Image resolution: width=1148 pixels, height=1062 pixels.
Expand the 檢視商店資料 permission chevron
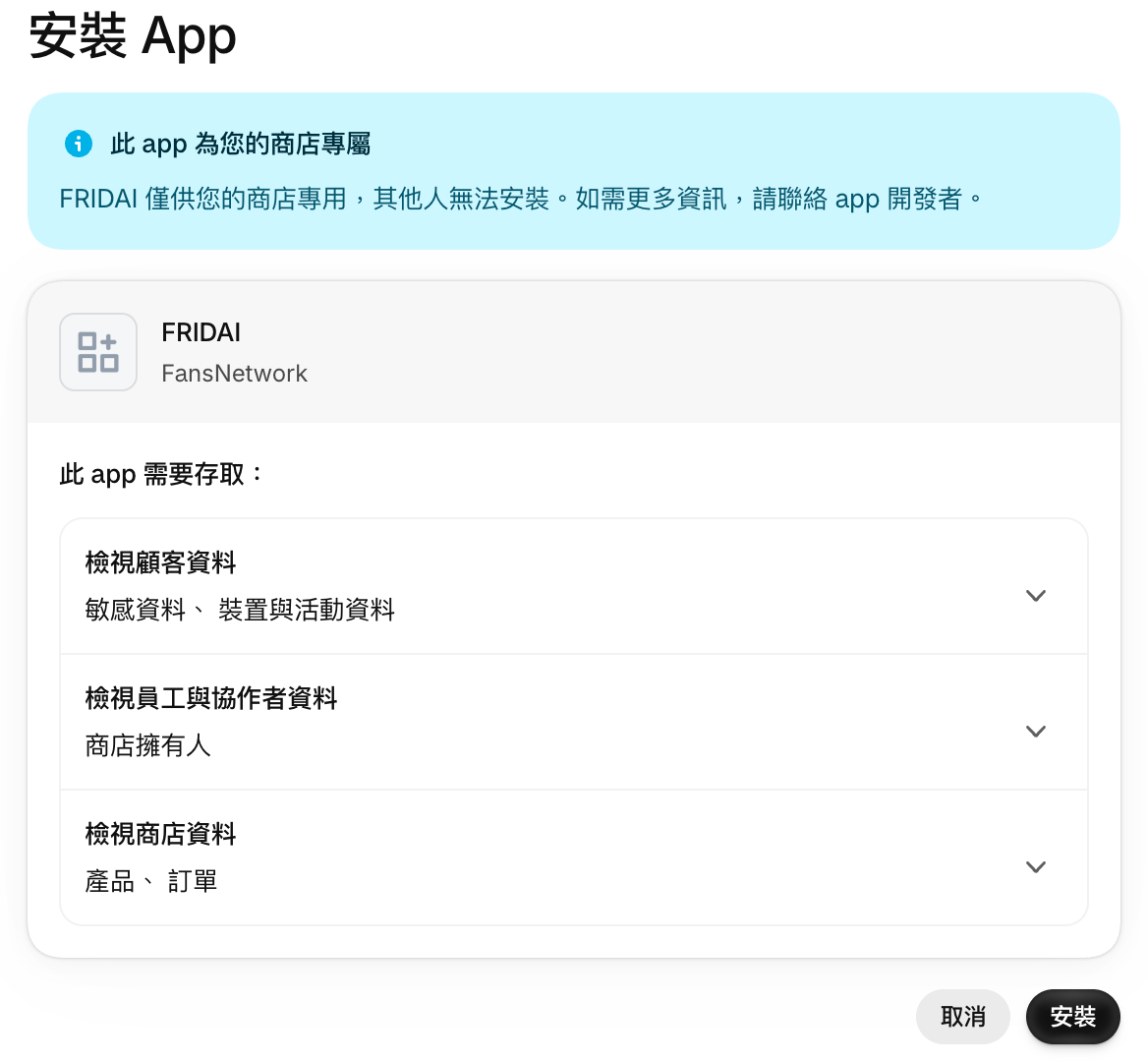point(1035,867)
